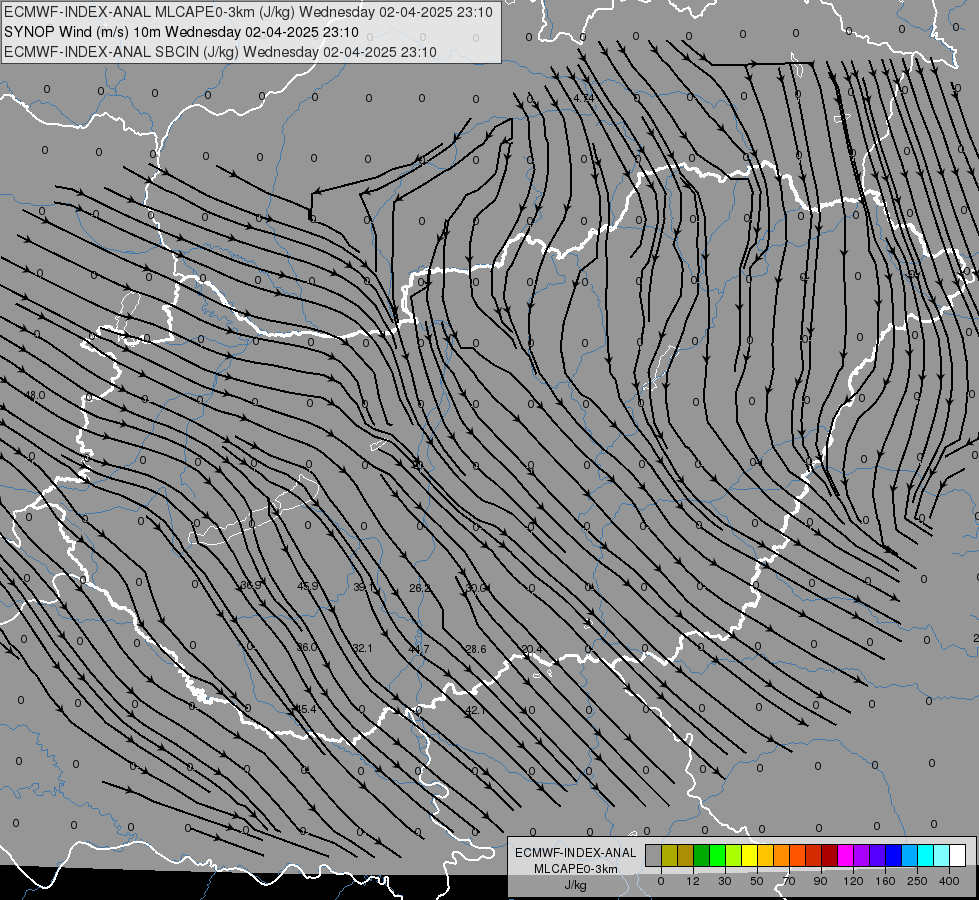
Task: Click the 36.9 grid value
Action: [x=251, y=586]
